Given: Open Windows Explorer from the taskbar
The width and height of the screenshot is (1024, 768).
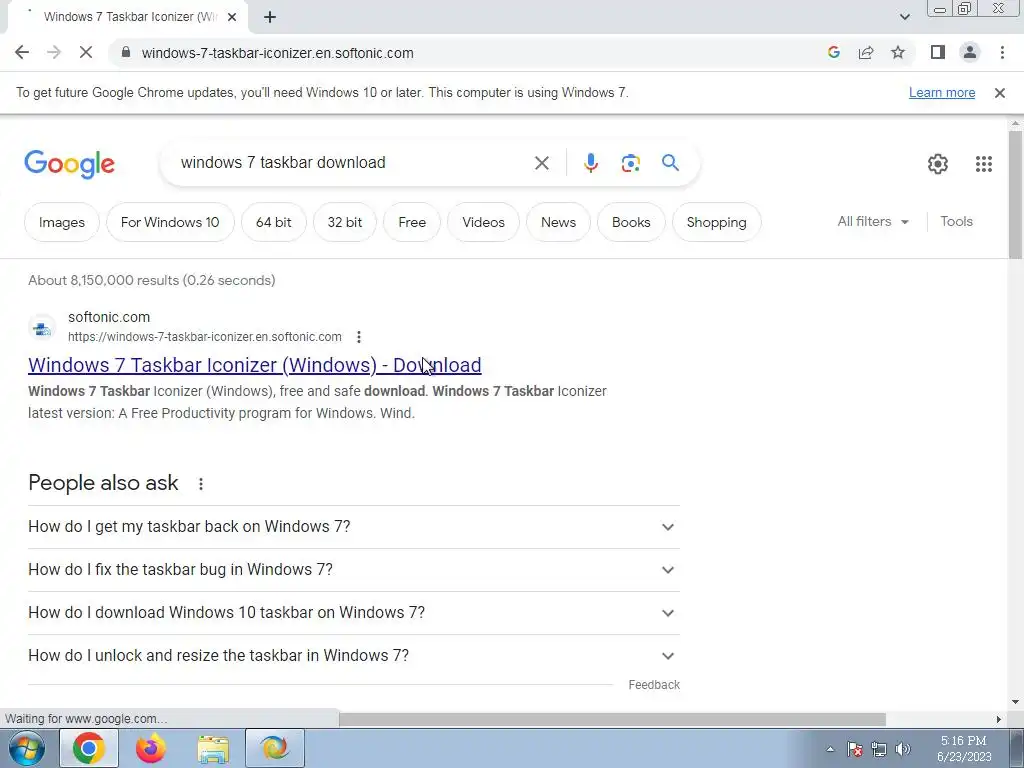Looking at the screenshot, I should pyautogui.click(x=213, y=748).
